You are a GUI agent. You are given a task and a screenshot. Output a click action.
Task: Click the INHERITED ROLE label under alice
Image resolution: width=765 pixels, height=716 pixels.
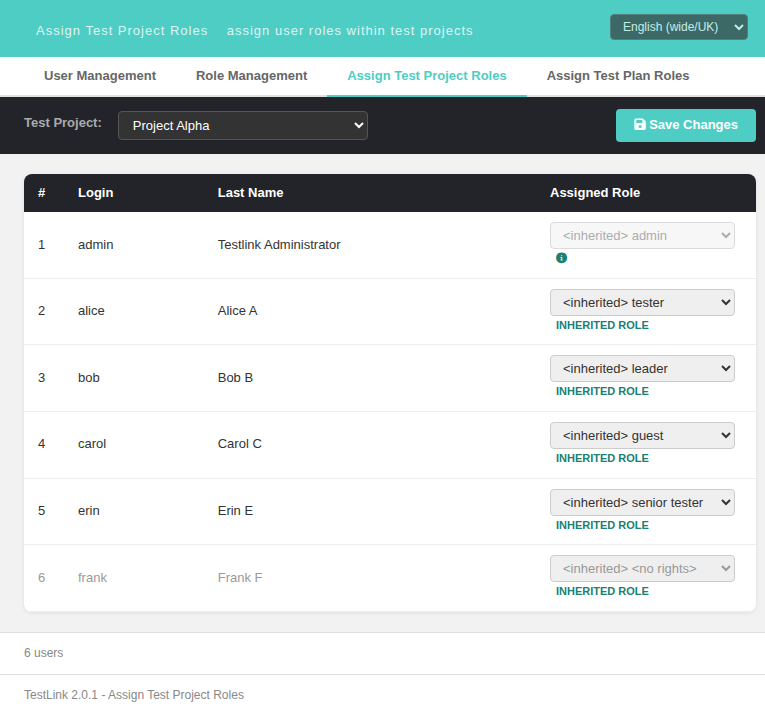[602, 325]
